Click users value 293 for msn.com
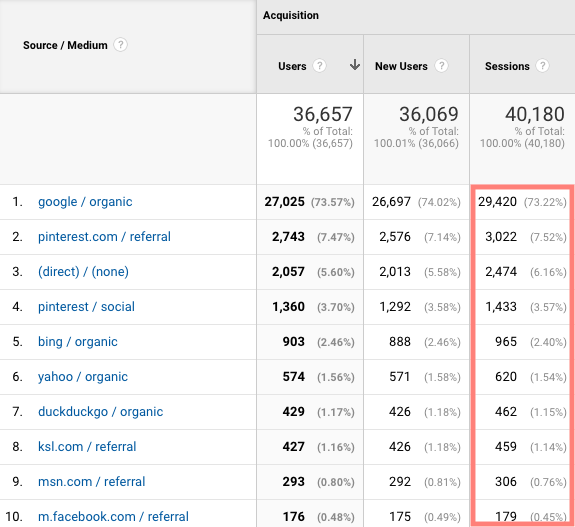Image resolution: width=575 pixels, height=527 pixels. [294, 482]
